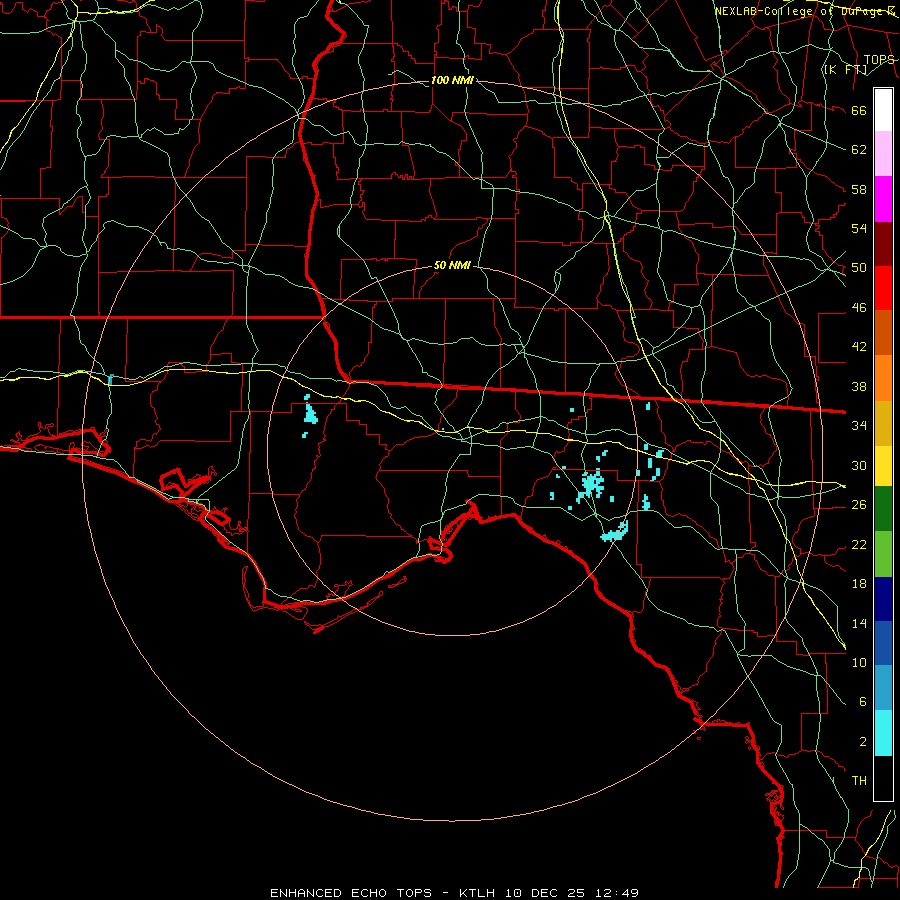Click the 6 value on the legend
Viewport: 900px width, 900px height.
pyautogui.click(x=862, y=702)
